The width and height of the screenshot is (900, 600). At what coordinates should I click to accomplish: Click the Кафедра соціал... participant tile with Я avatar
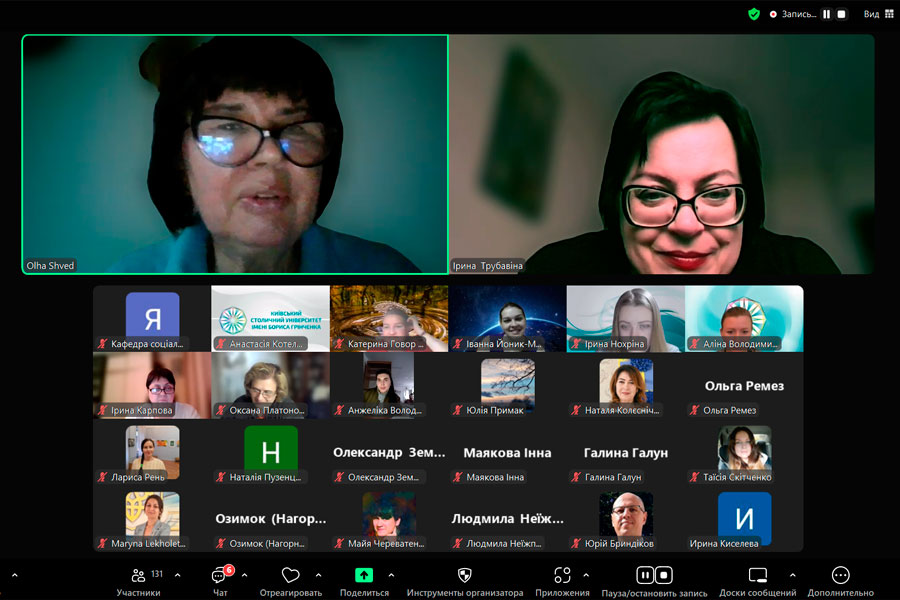click(152, 319)
